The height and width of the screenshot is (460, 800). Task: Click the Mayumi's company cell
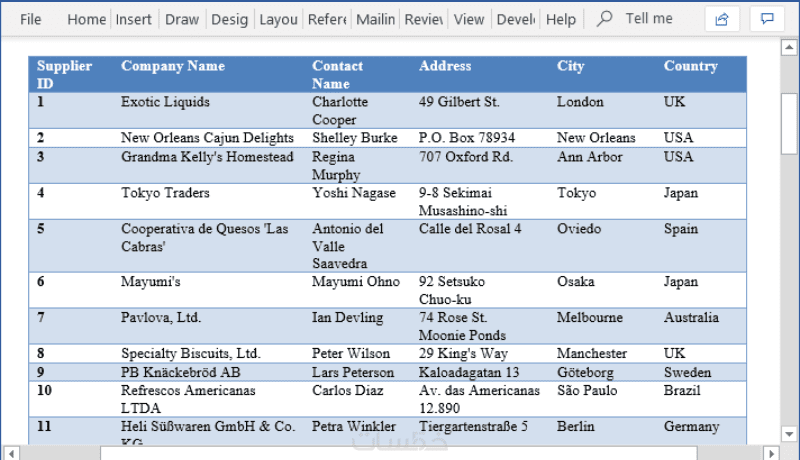(209, 290)
